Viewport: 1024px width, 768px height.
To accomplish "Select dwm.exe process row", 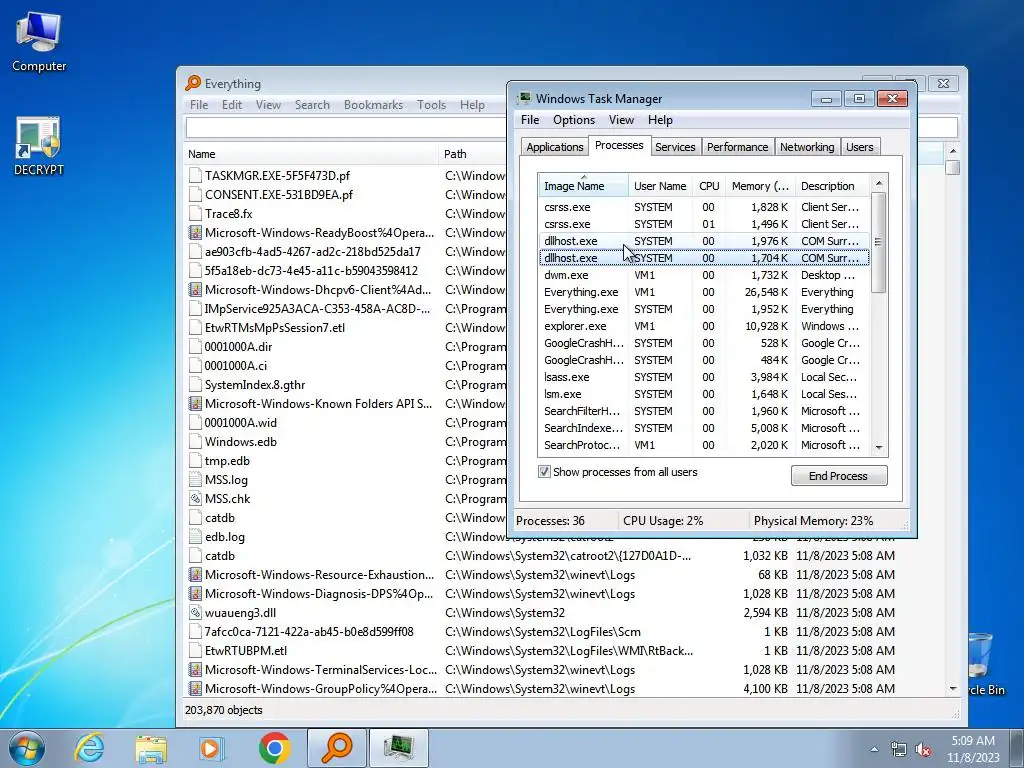I will tap(703, 275).
